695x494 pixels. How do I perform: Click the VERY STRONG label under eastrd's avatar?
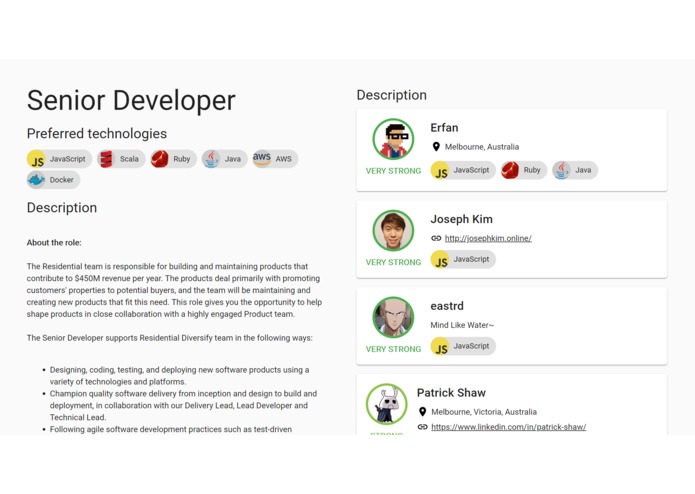393,349
